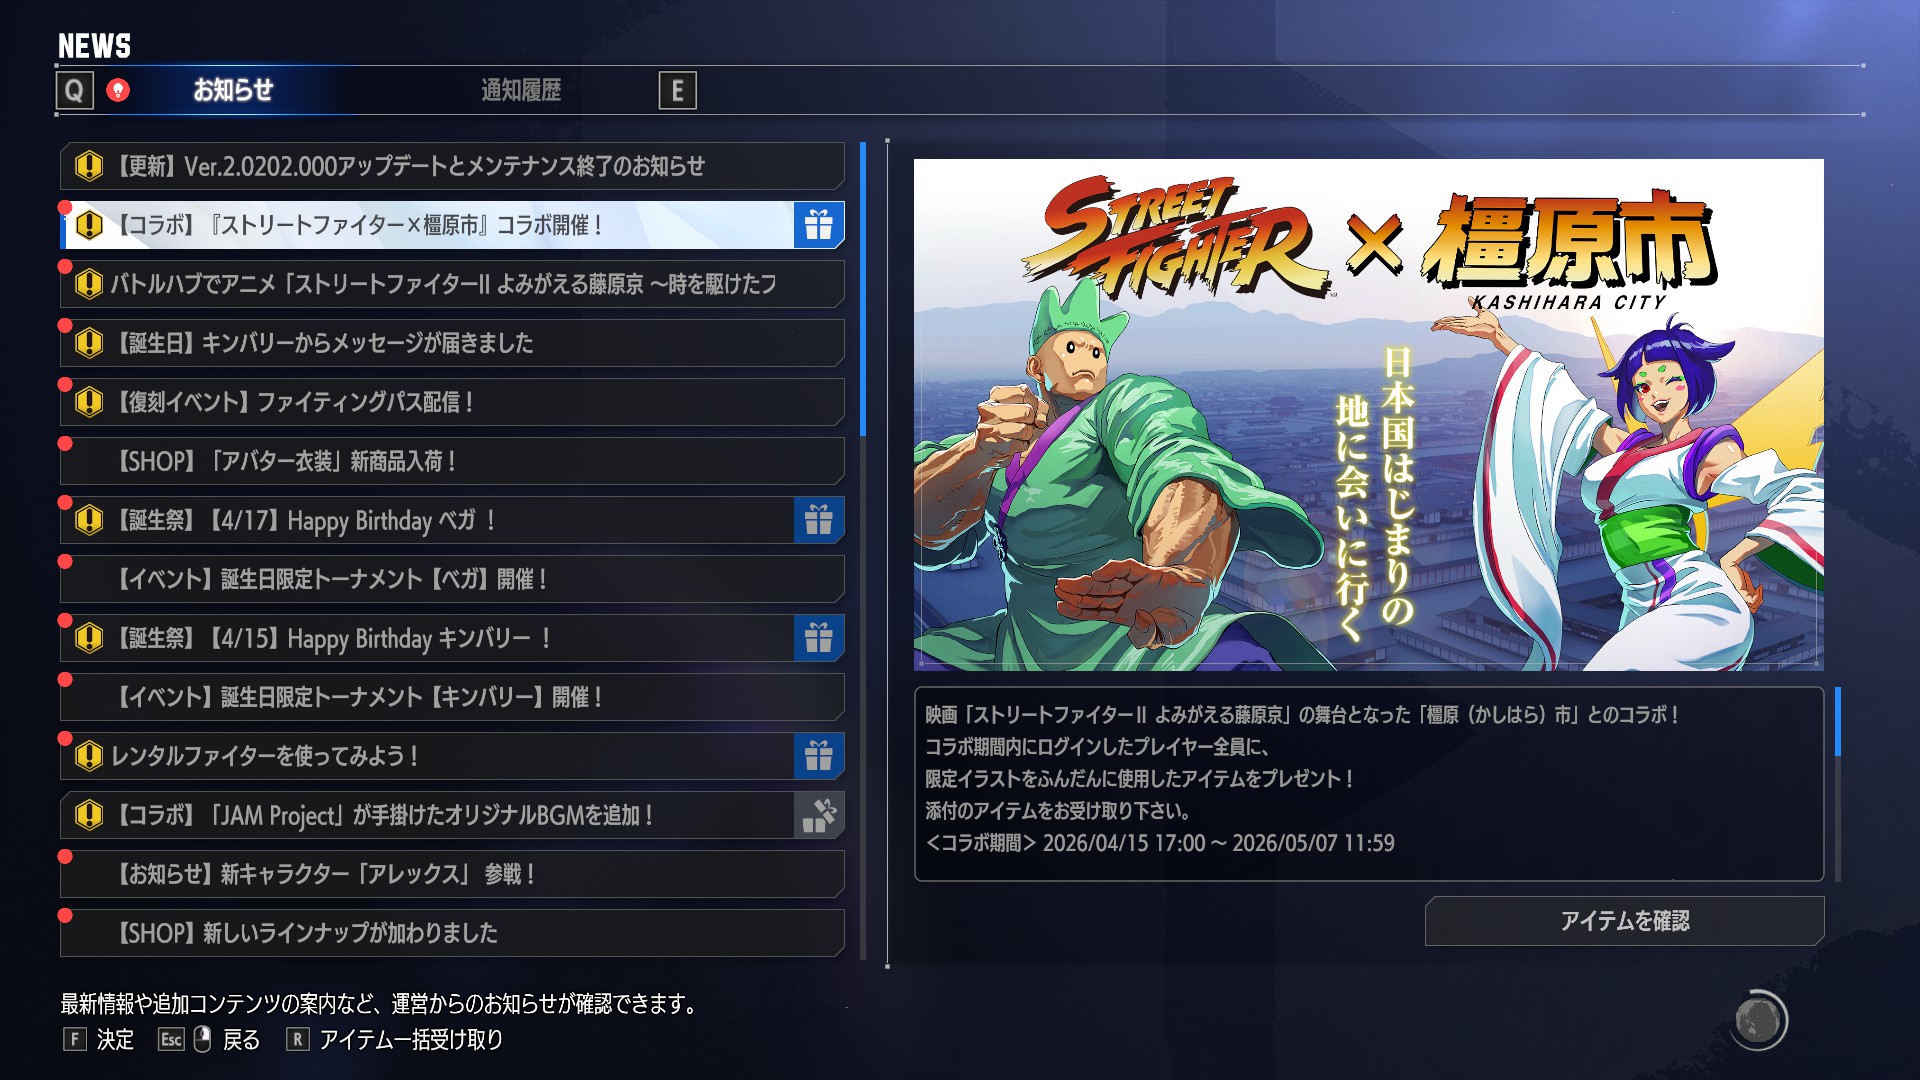This screenshot has width=1920, height=1080.
Task: Click the Q key tab-switch icon
Action: (x=75, y=91)
